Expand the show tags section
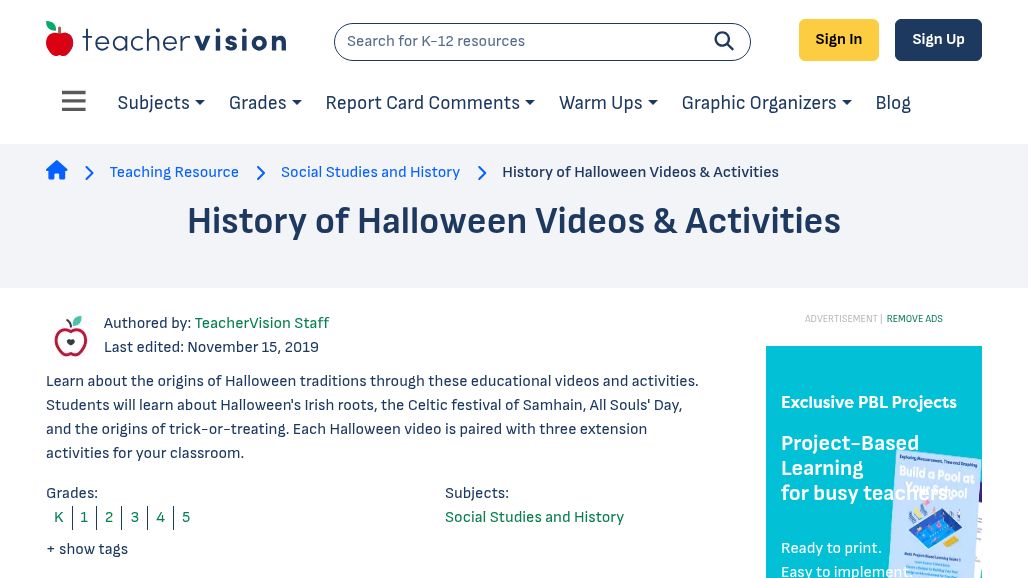This screenshot has height=578, width=1028. tap(87, 549)
